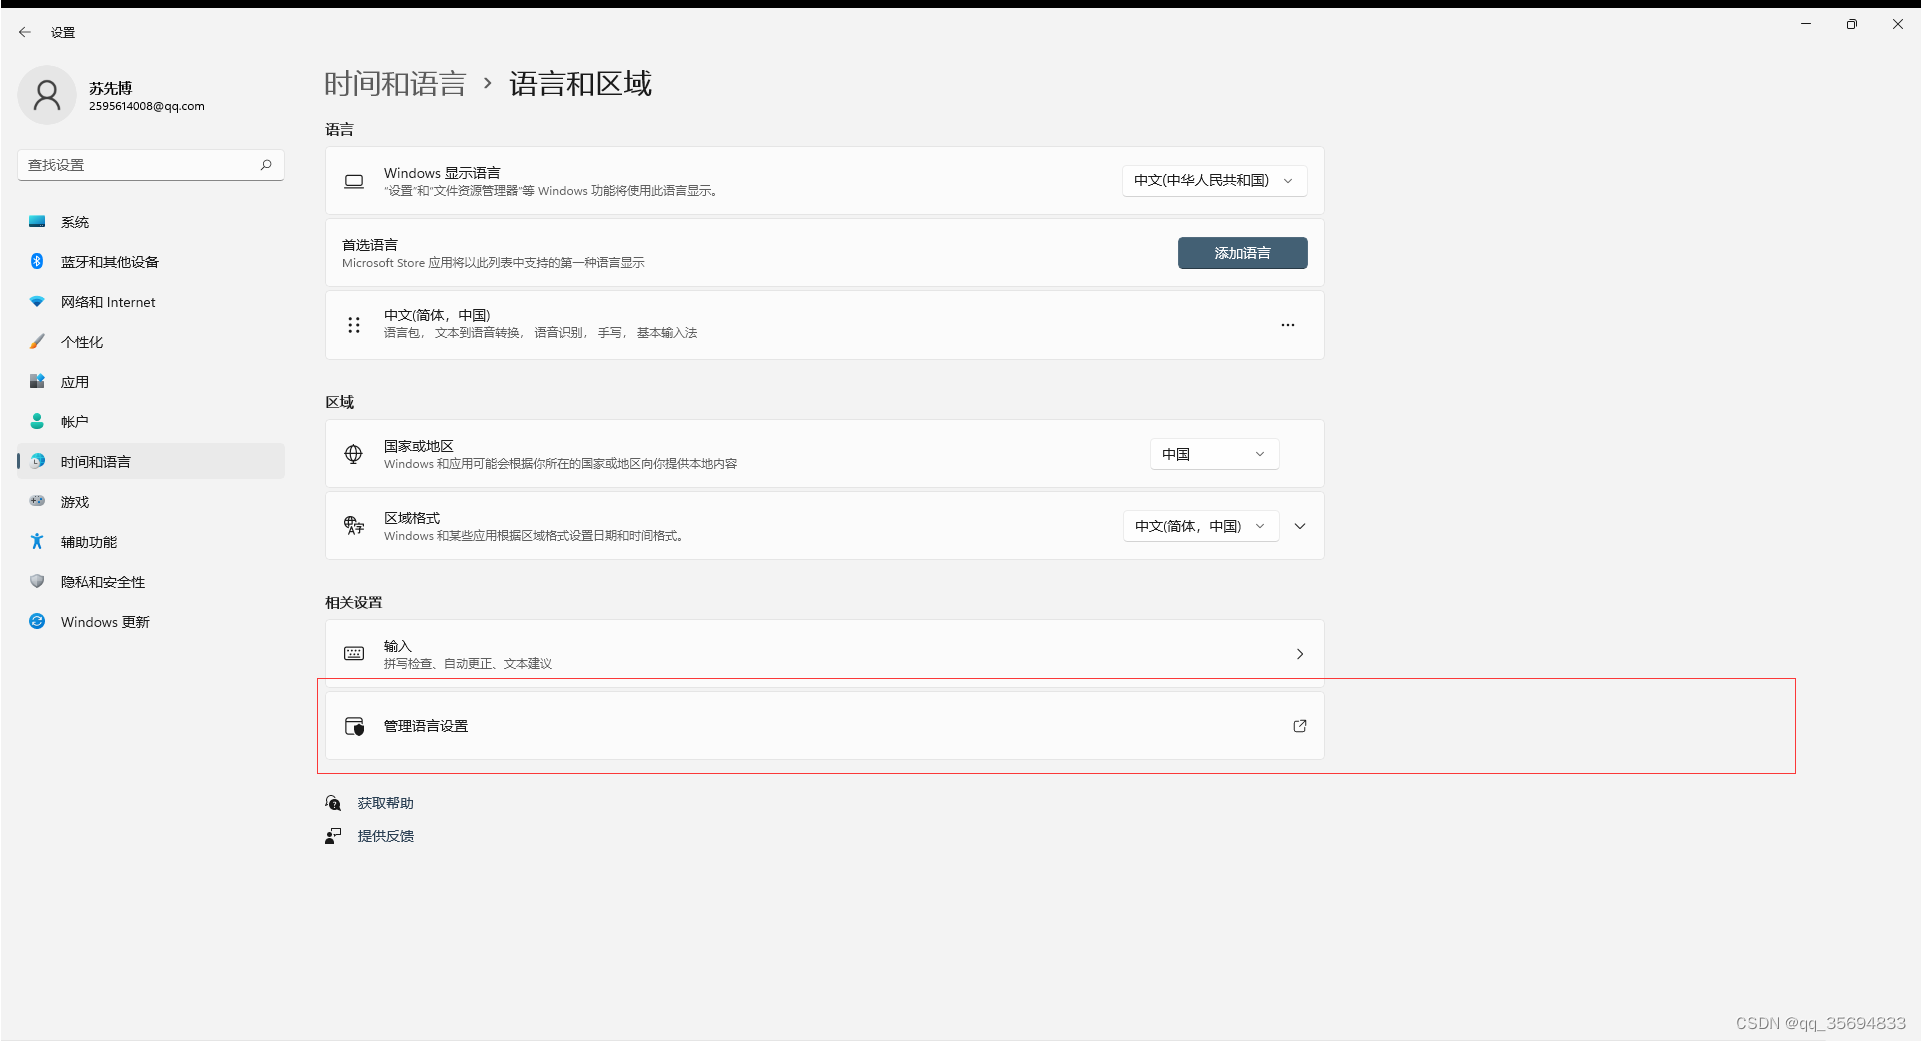Image resolution: width=1921 pixels, height=1041 pixels.
Task: Click the 输入 keyboard icon
Action: tap(354, 653)
